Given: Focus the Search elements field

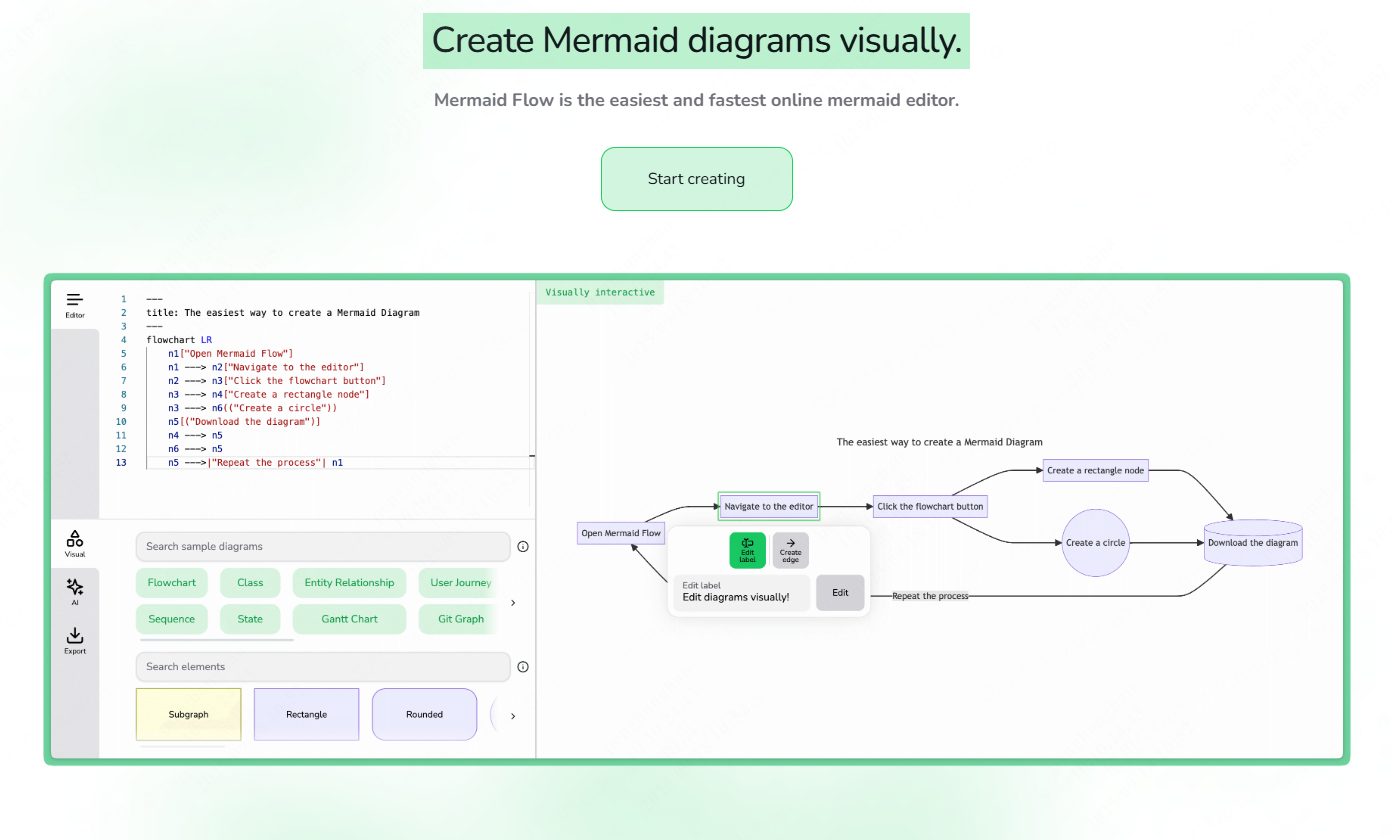Looking at the screenshot, I should (x=323, y=667).
